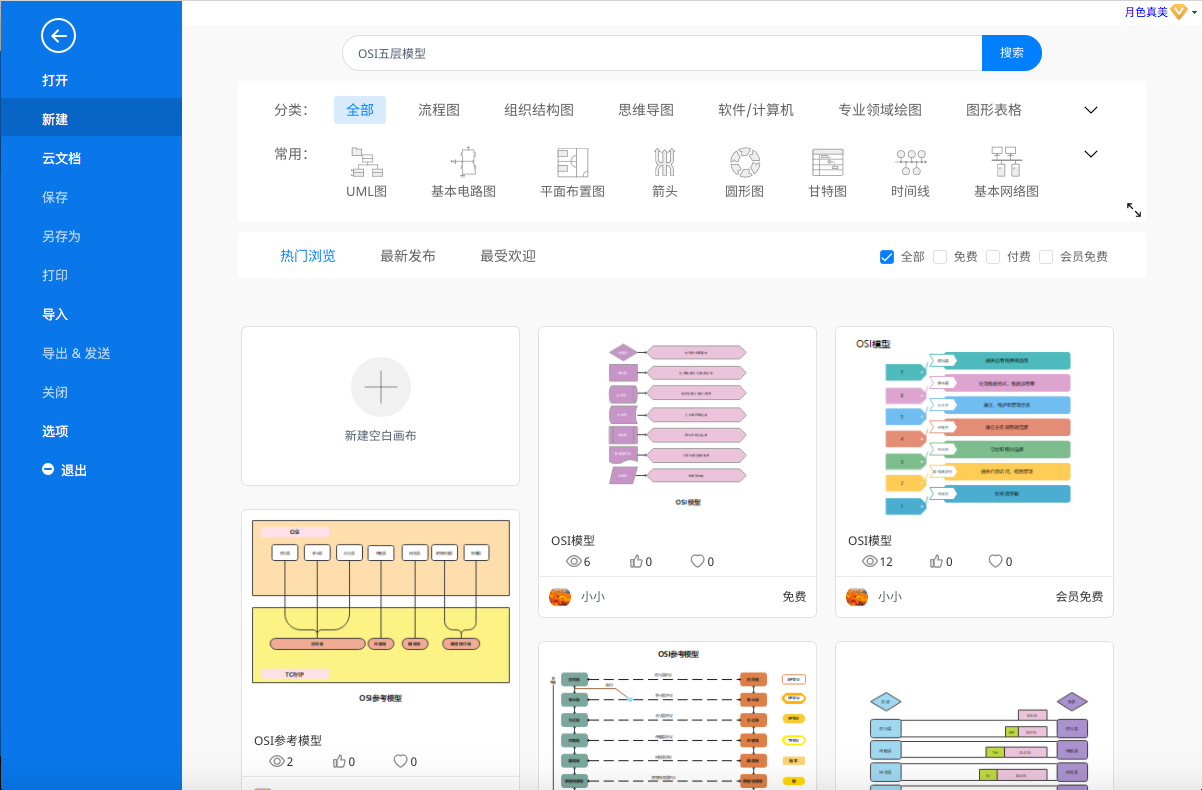
Task: Select 新建 in the sidebar
Action: point(91,119)
